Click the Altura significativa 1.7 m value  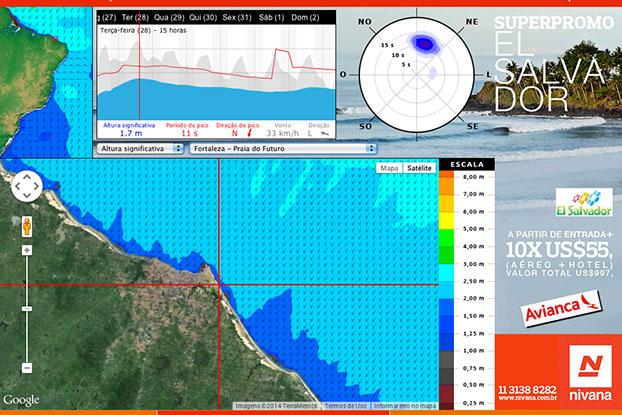[x=131, y=133]
